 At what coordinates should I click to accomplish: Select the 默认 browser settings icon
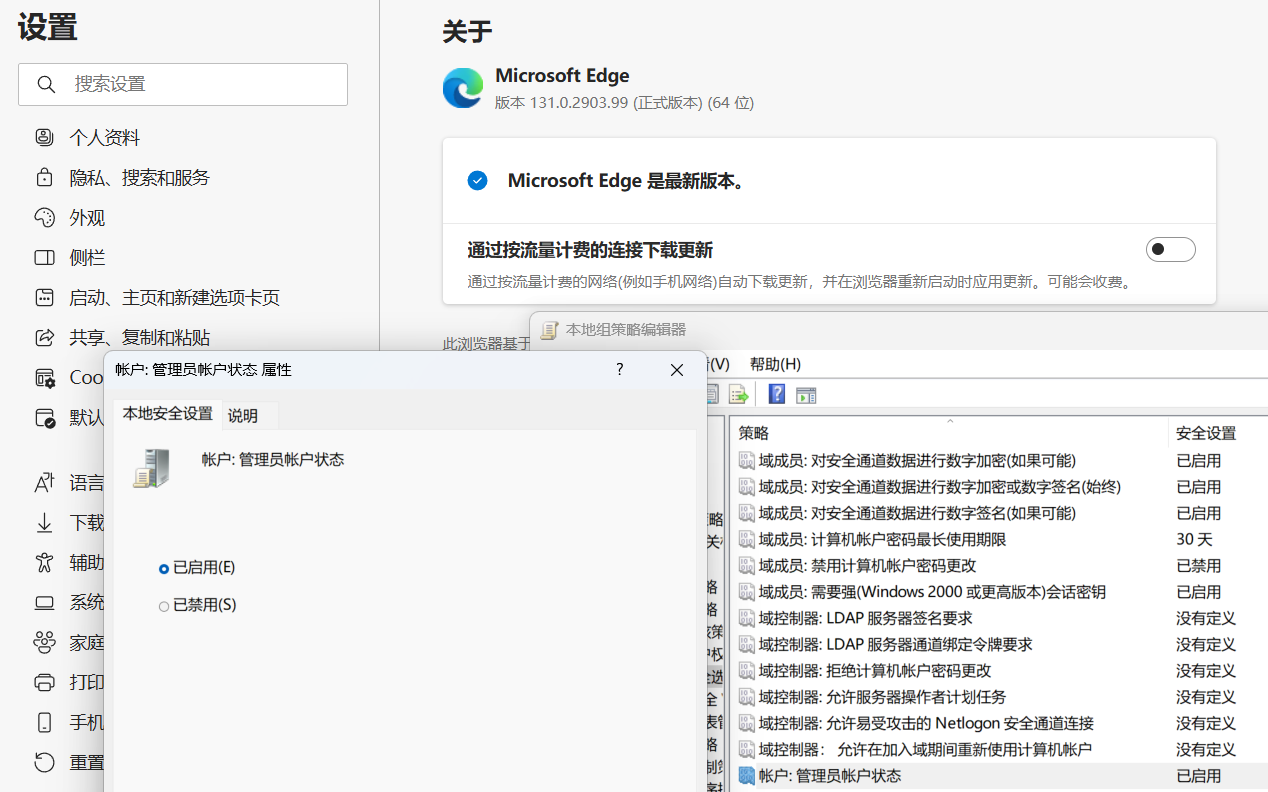coord(45,418)
